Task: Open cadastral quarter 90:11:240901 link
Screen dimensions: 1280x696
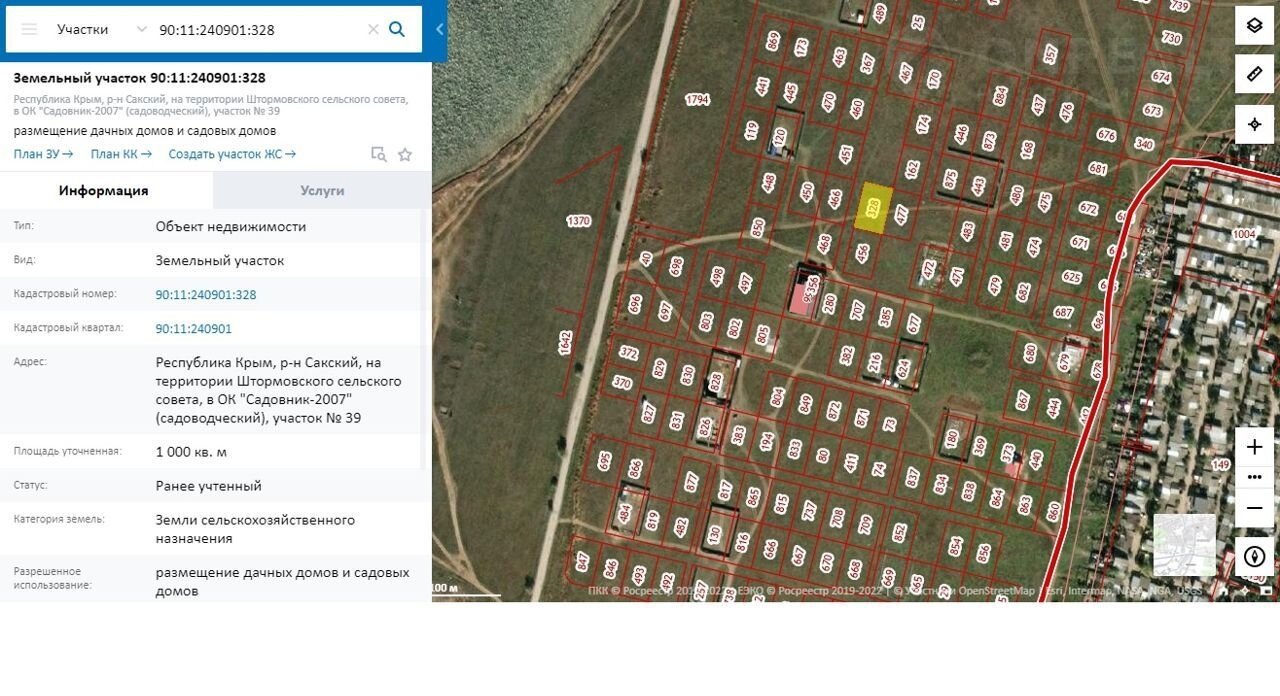Action: click(193, 328)
